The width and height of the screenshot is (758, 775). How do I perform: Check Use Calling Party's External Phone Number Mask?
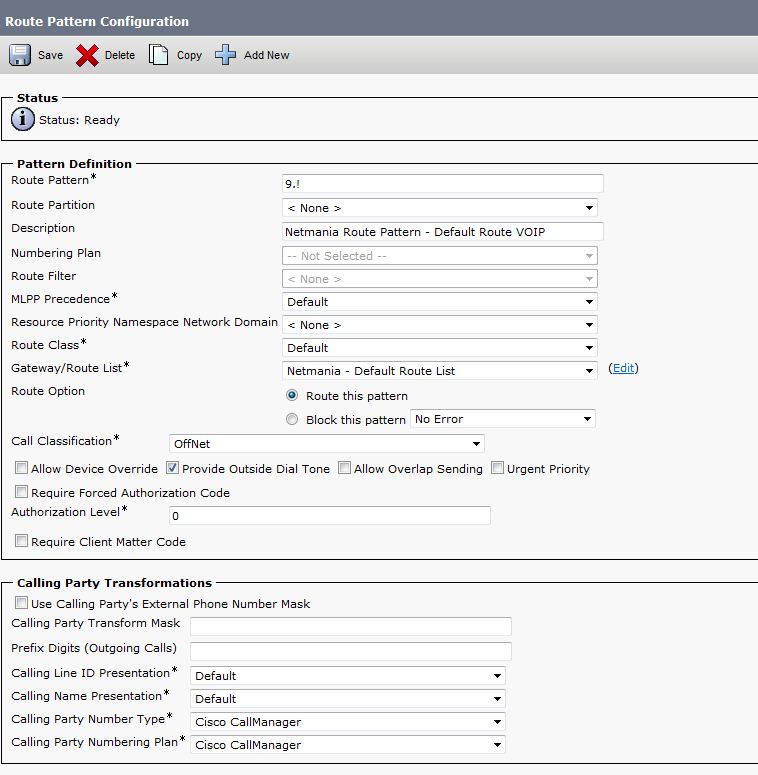(x=21, y=603)
